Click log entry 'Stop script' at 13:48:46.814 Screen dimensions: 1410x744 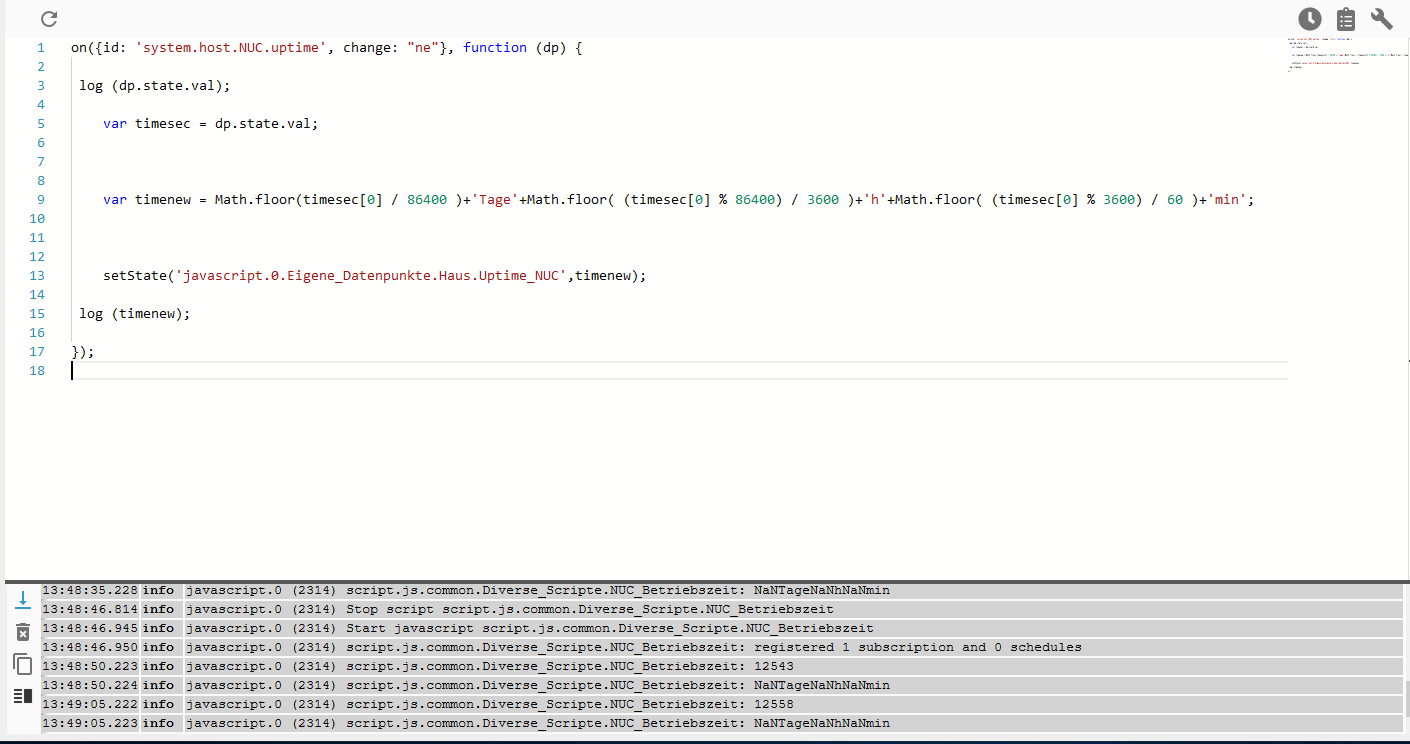click(x=721, y=609)
